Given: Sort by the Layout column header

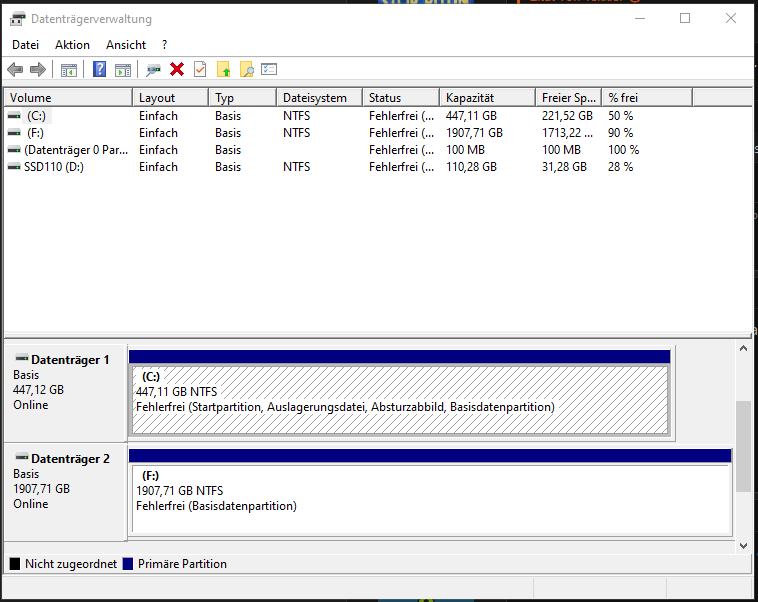Looking at the screenshot, I should tap(171, 98).
